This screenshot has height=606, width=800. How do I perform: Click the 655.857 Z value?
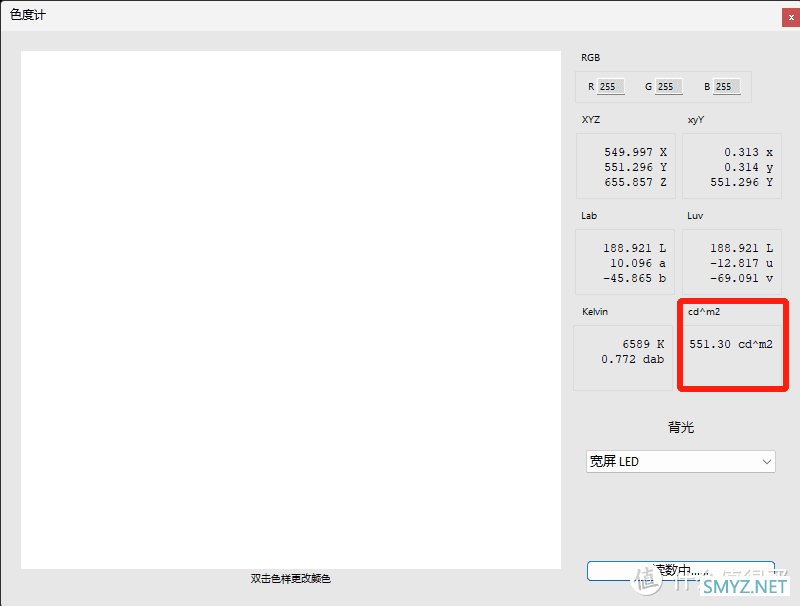point(635,182)
